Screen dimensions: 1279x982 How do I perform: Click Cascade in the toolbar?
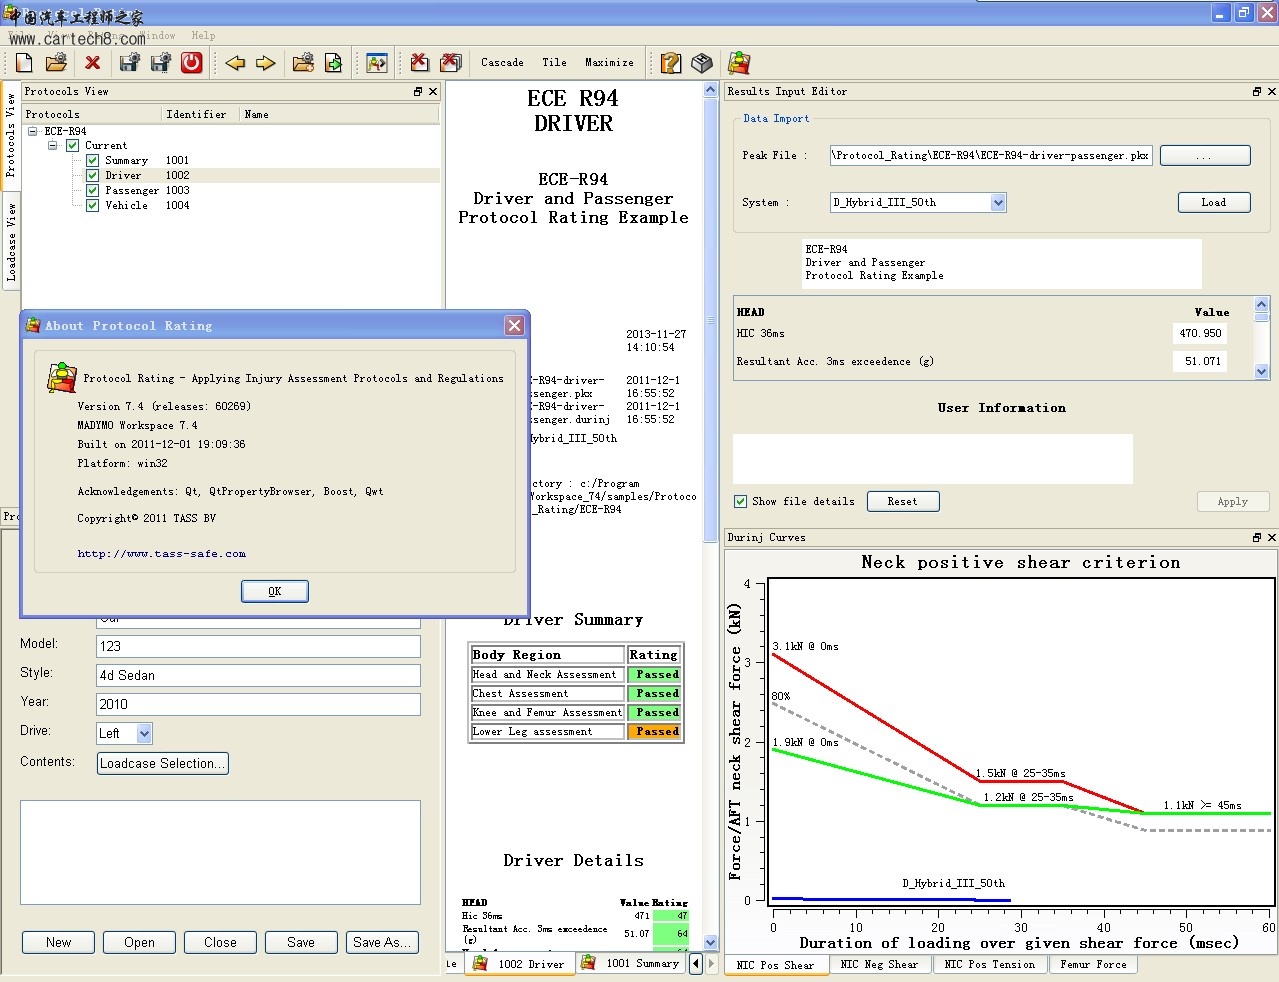pyautogui.click(x=502, y=62)
